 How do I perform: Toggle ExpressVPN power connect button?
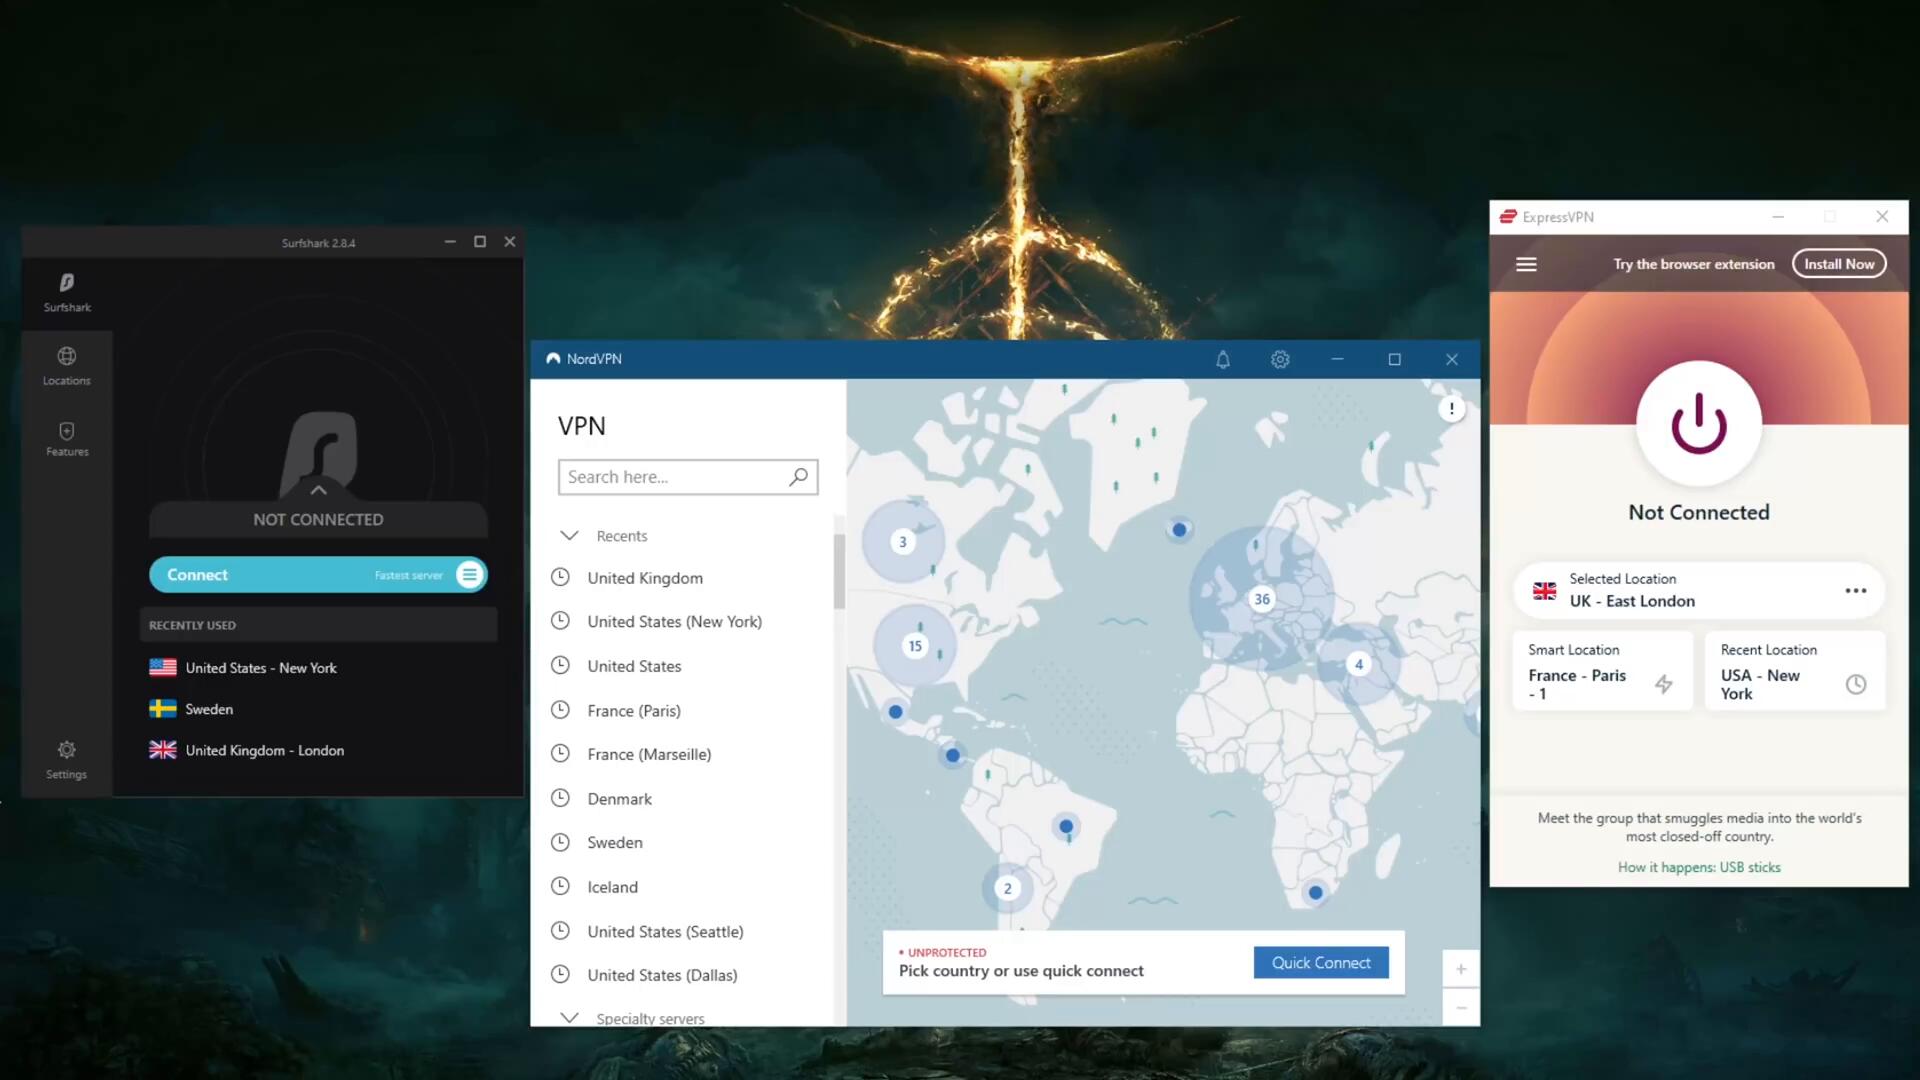(x=1698, y=424)
